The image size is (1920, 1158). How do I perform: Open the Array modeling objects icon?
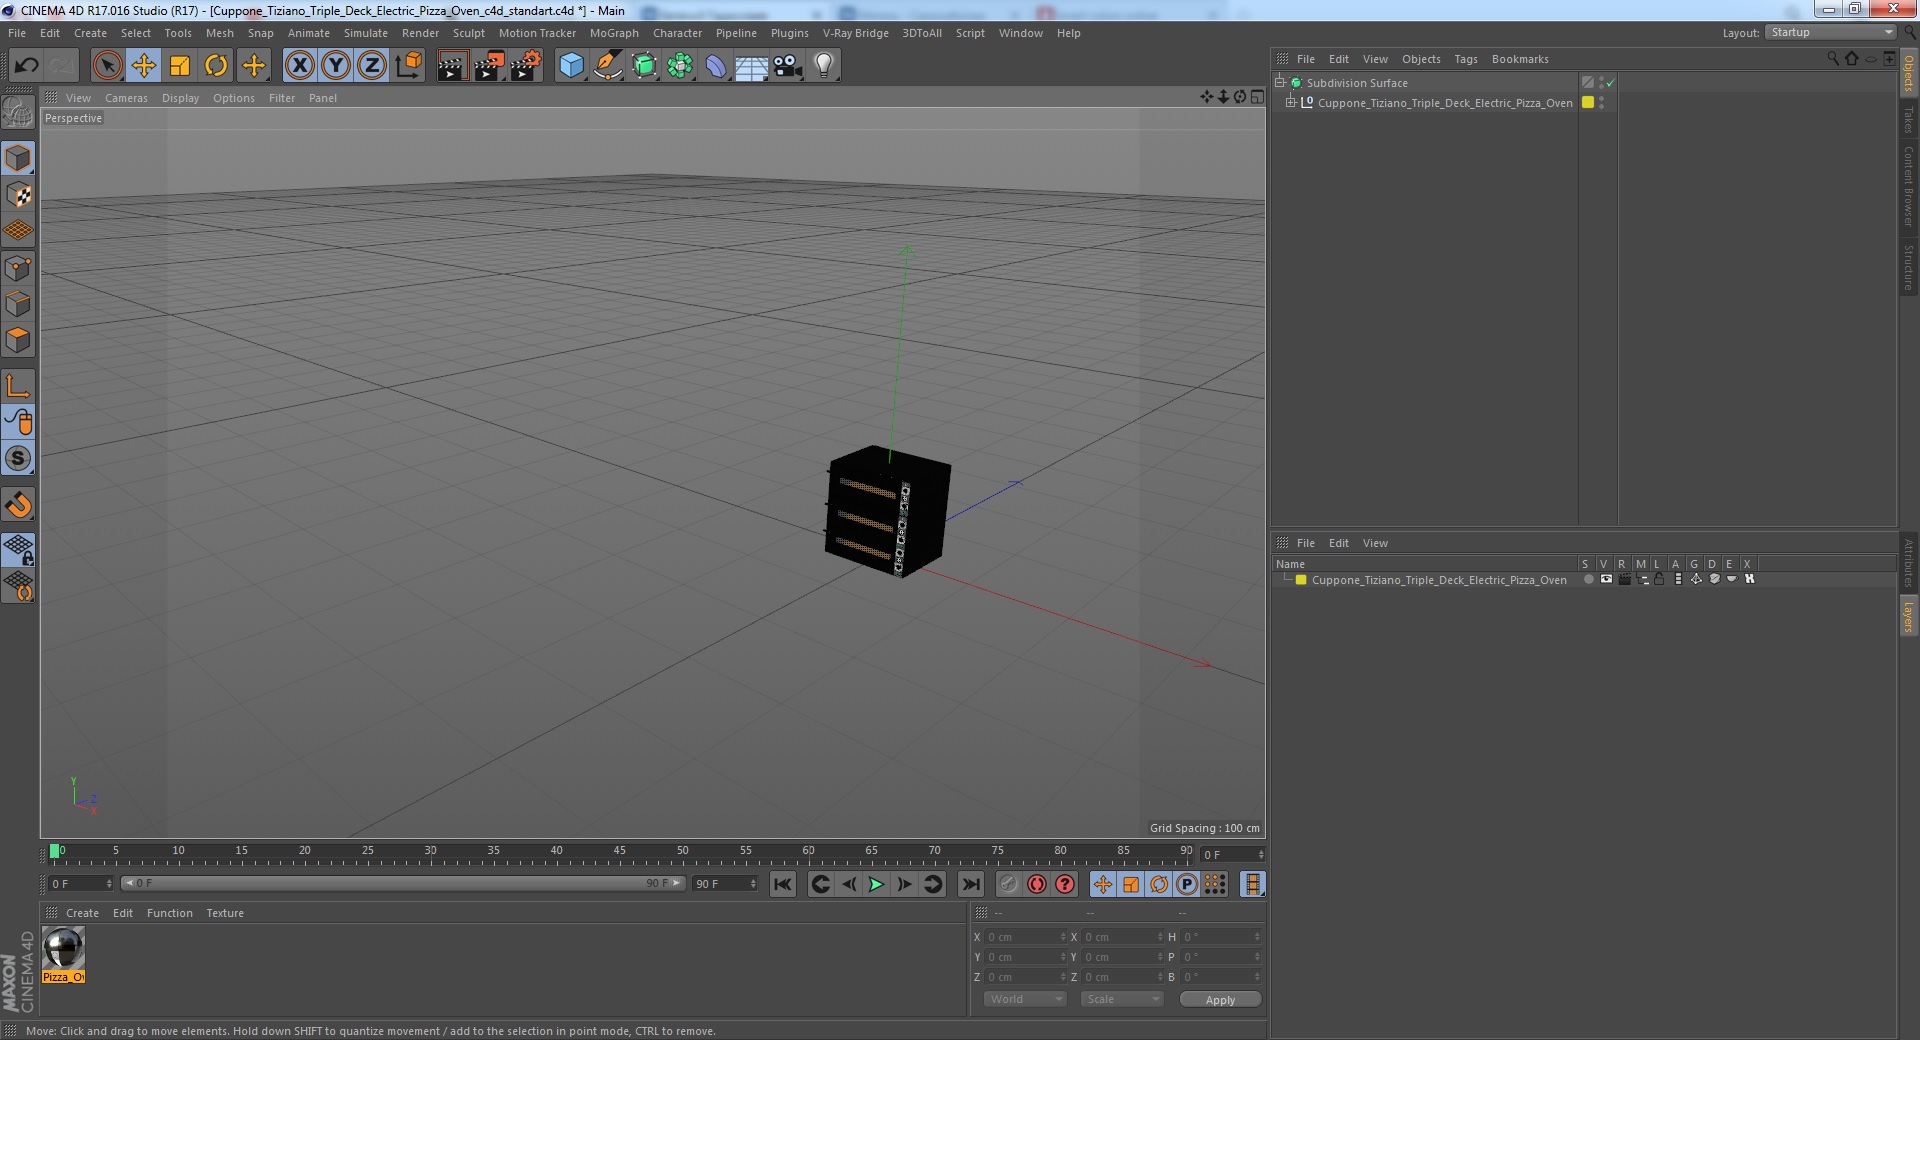click(680, 66)
